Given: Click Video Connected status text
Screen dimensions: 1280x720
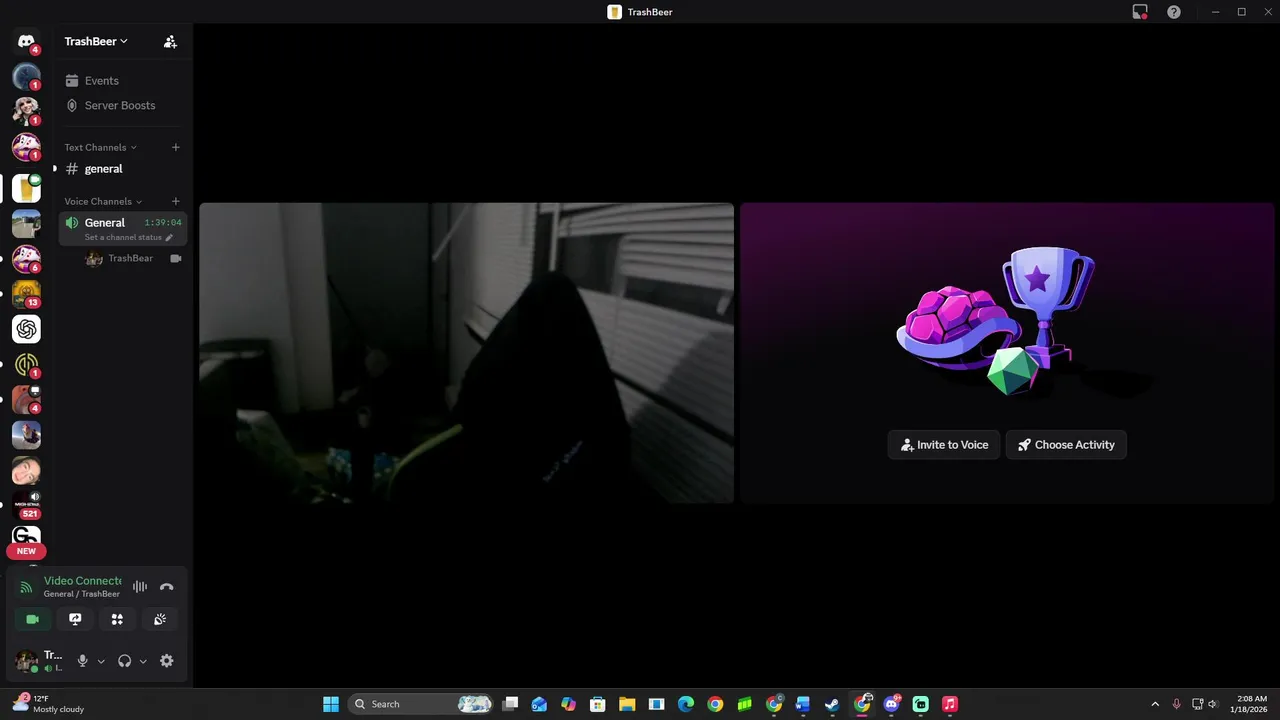Looking at the screenshot, I should coord(83,581).
